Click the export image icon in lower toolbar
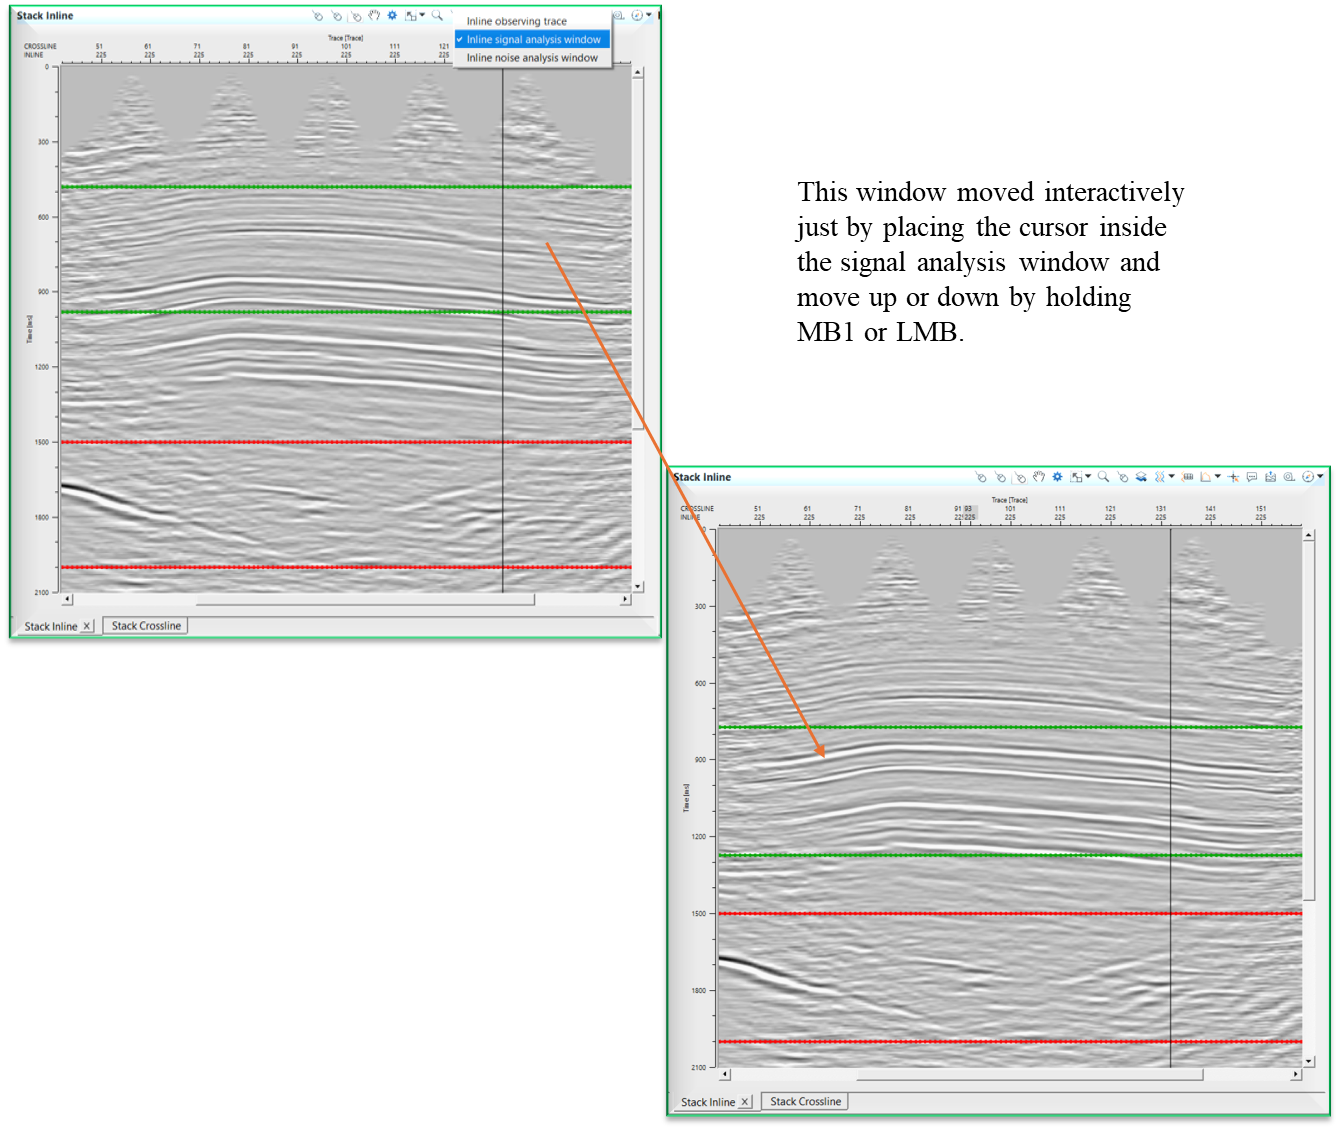Screen dimensions: 1340x1130 (x=1270, y=477)
